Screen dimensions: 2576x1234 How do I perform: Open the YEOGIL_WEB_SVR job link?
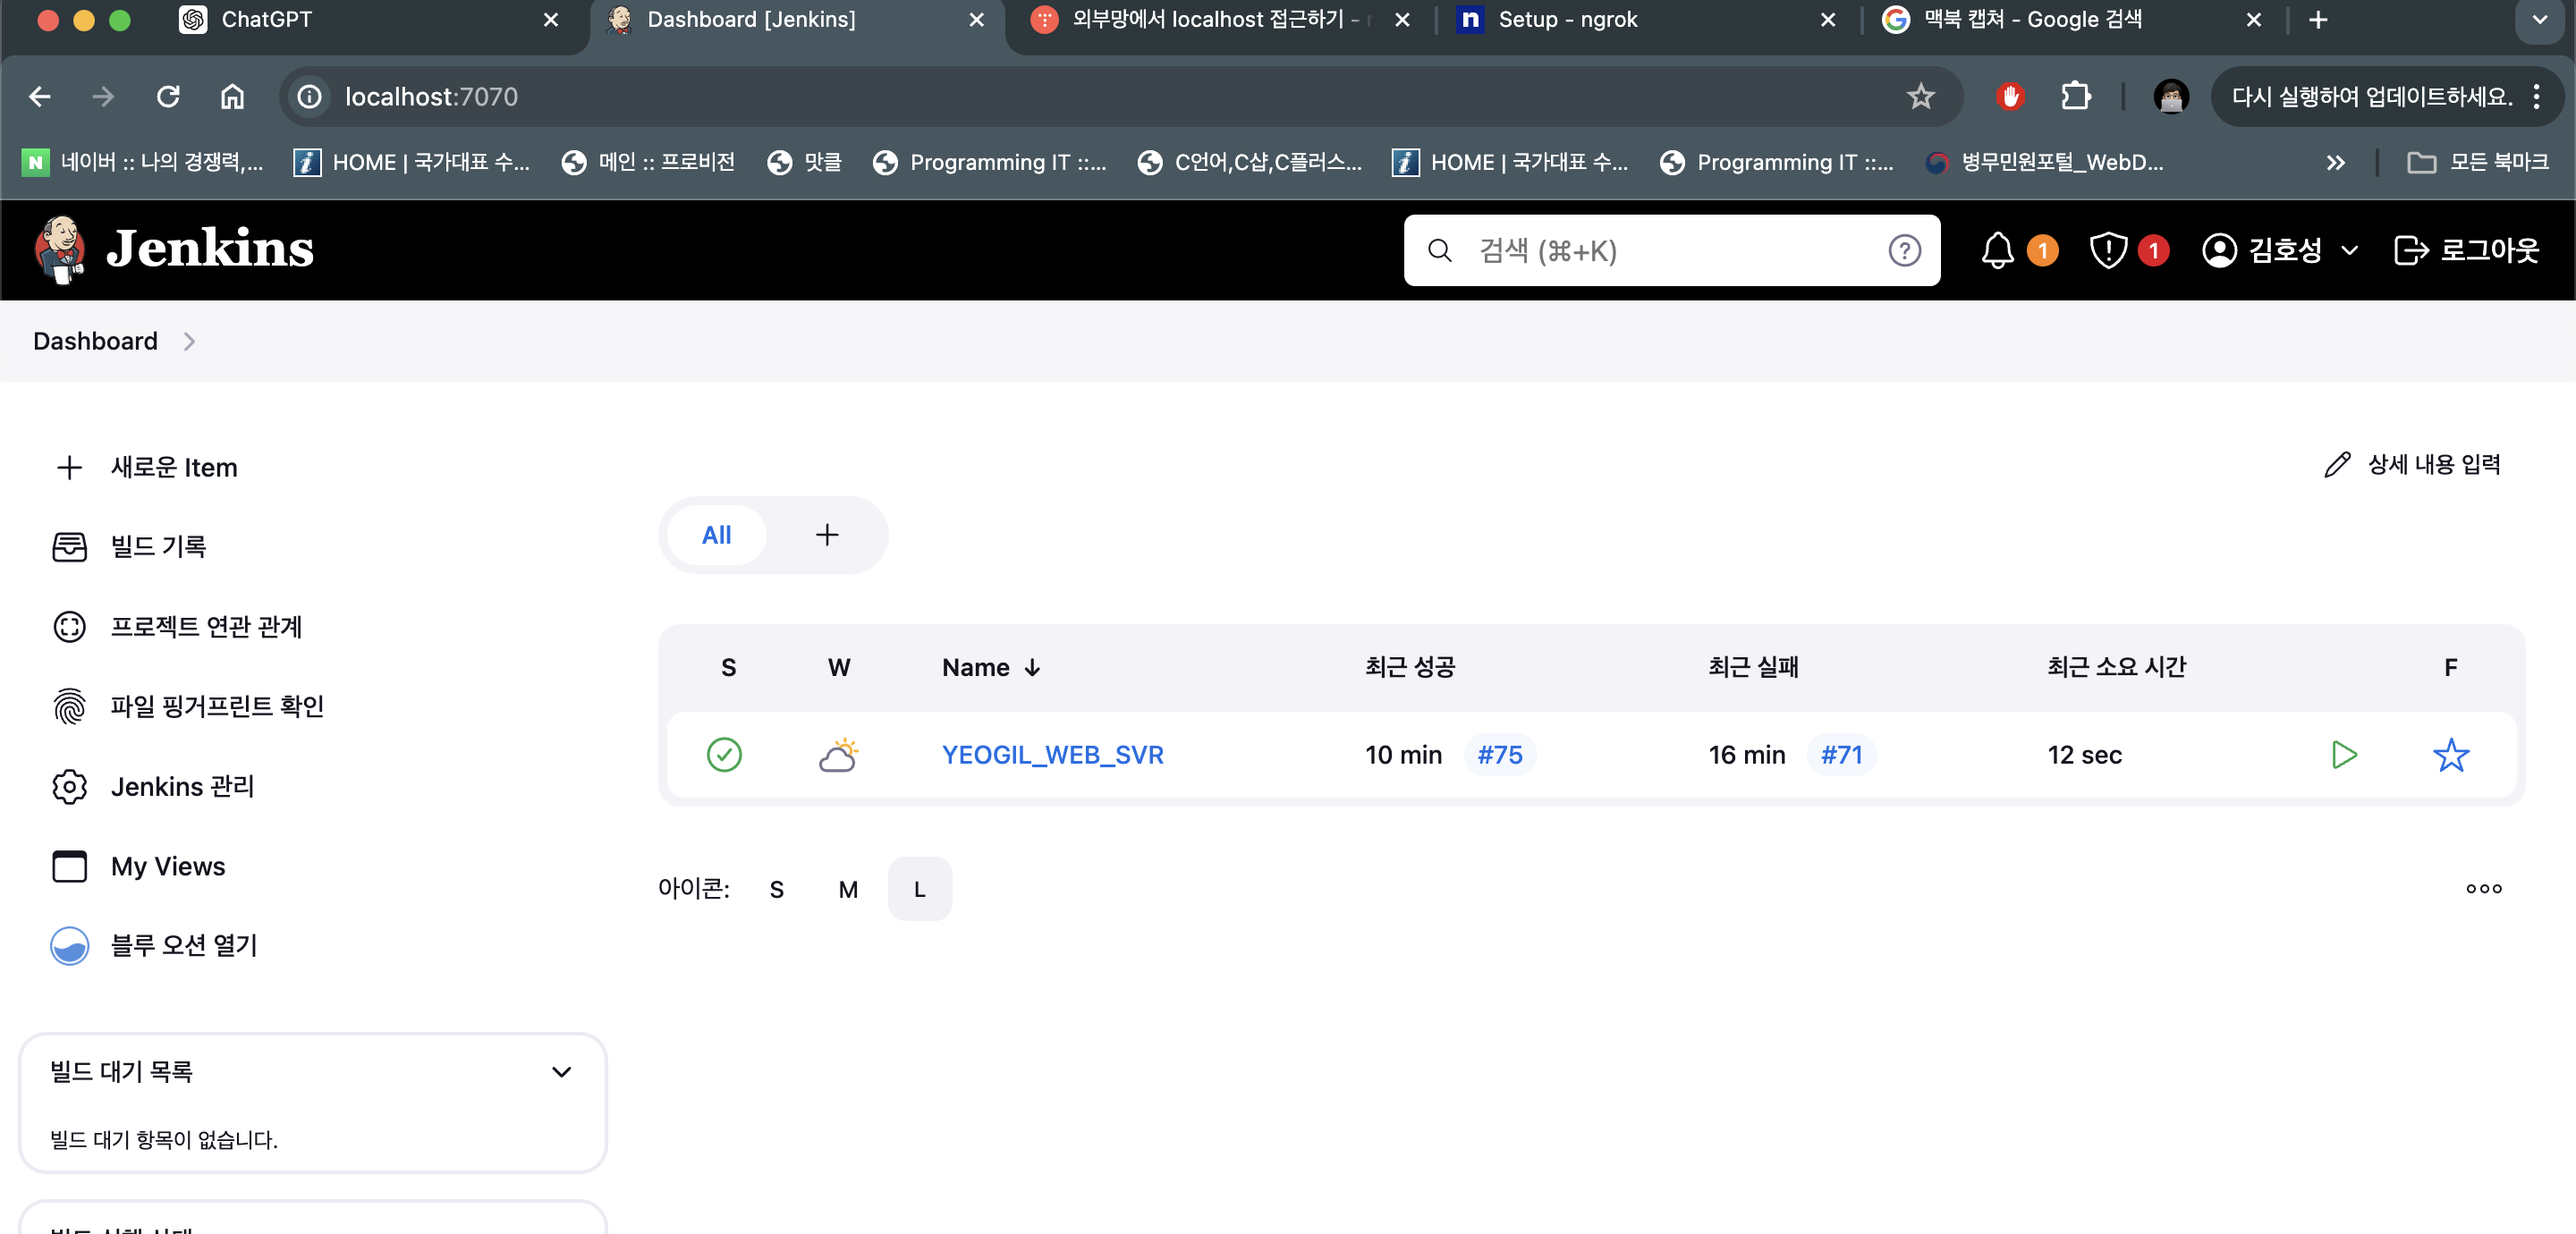[x=1052, y=754]
